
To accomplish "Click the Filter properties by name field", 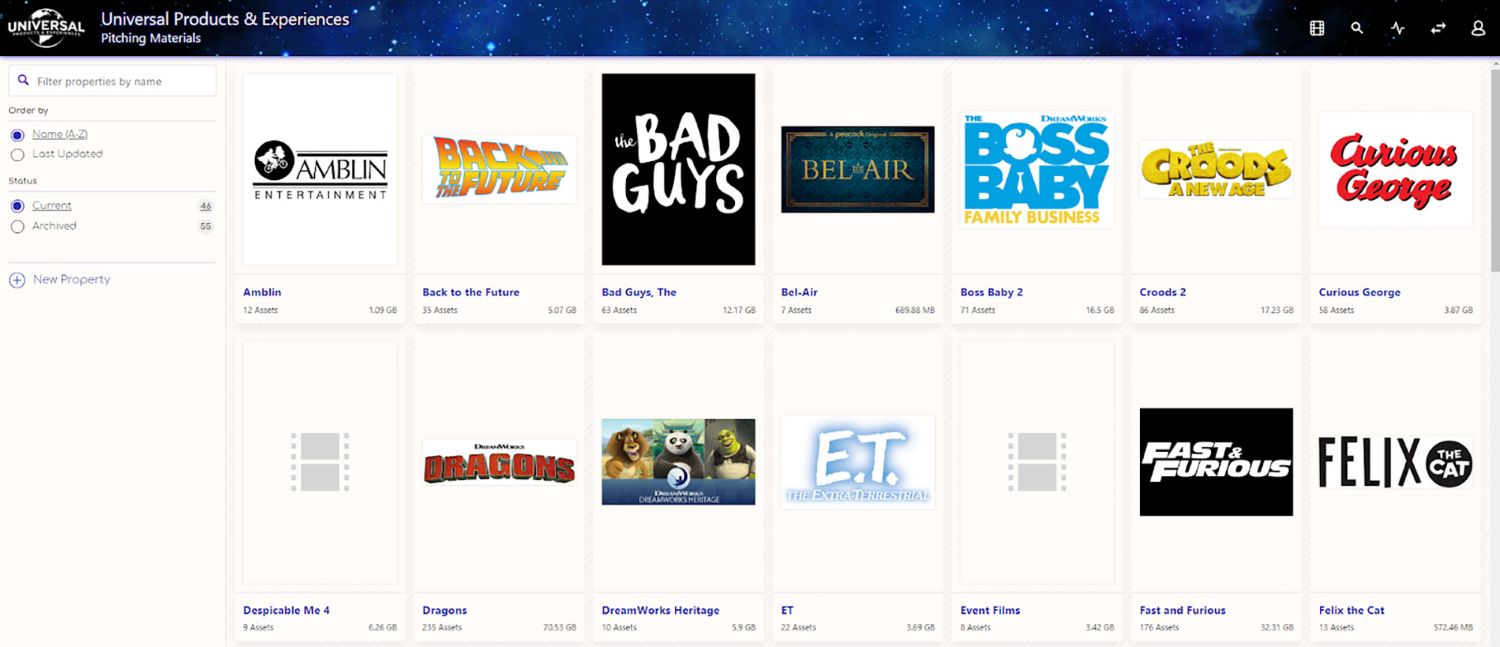I will click(x=112, y=81).
